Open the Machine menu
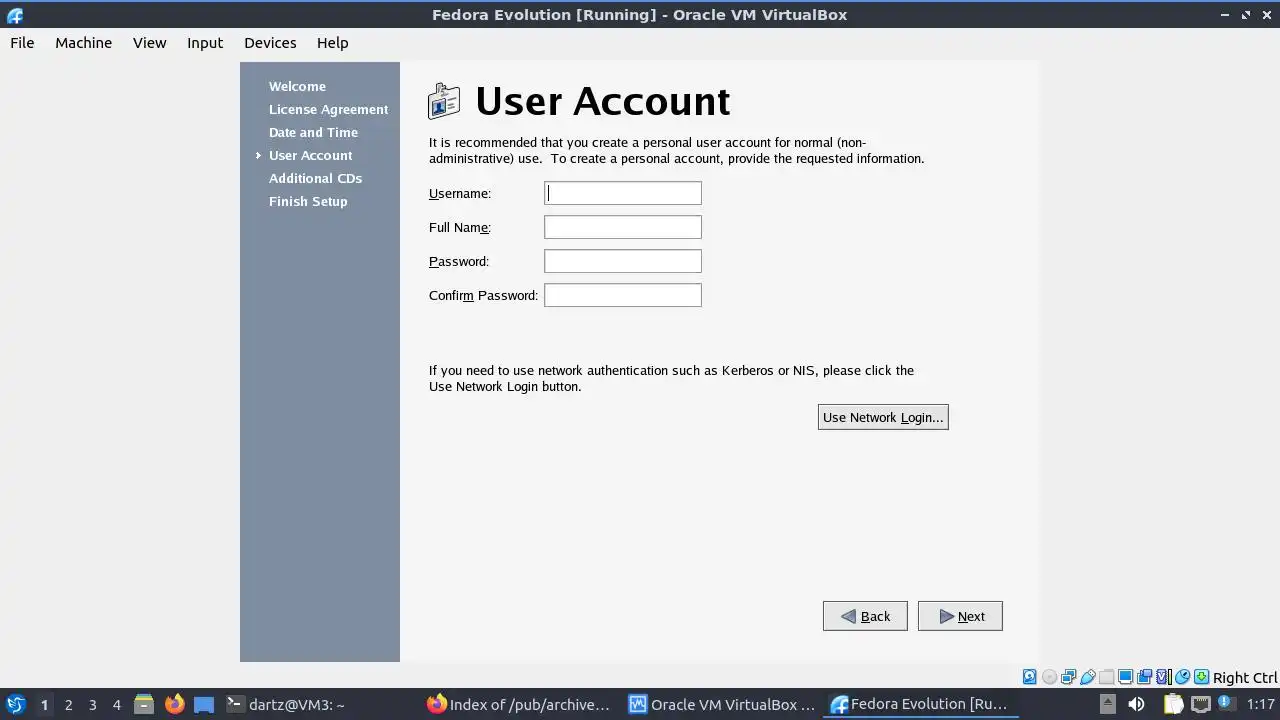This screenshot has width=1280, height=720. pyautogui.click(x=83, y=43)
